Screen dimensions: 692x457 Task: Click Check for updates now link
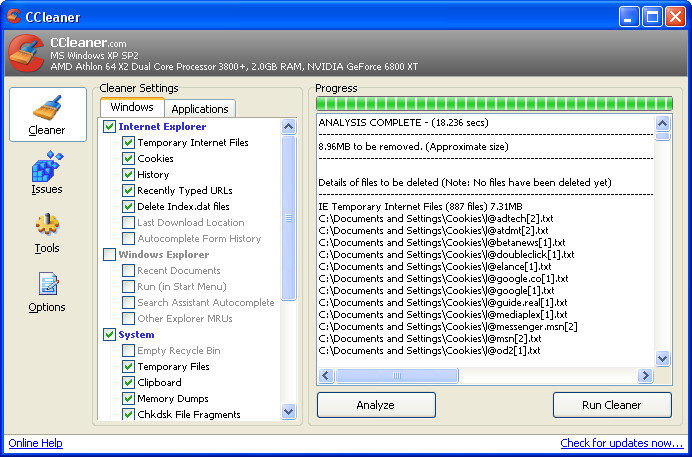pyautogui.click(x=621, y=443)
